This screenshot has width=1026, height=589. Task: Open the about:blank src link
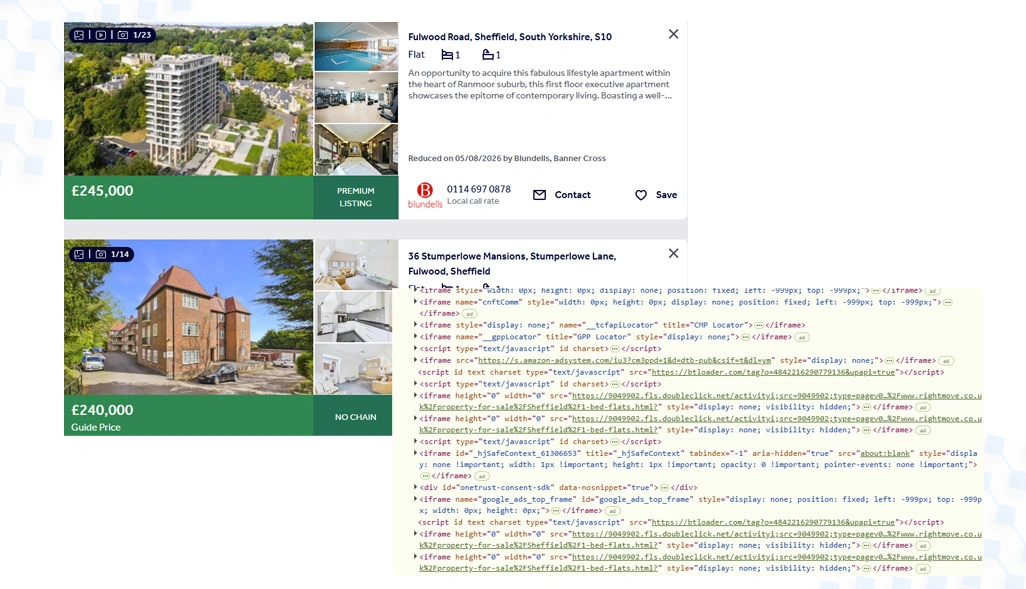(x=884, y=453)
